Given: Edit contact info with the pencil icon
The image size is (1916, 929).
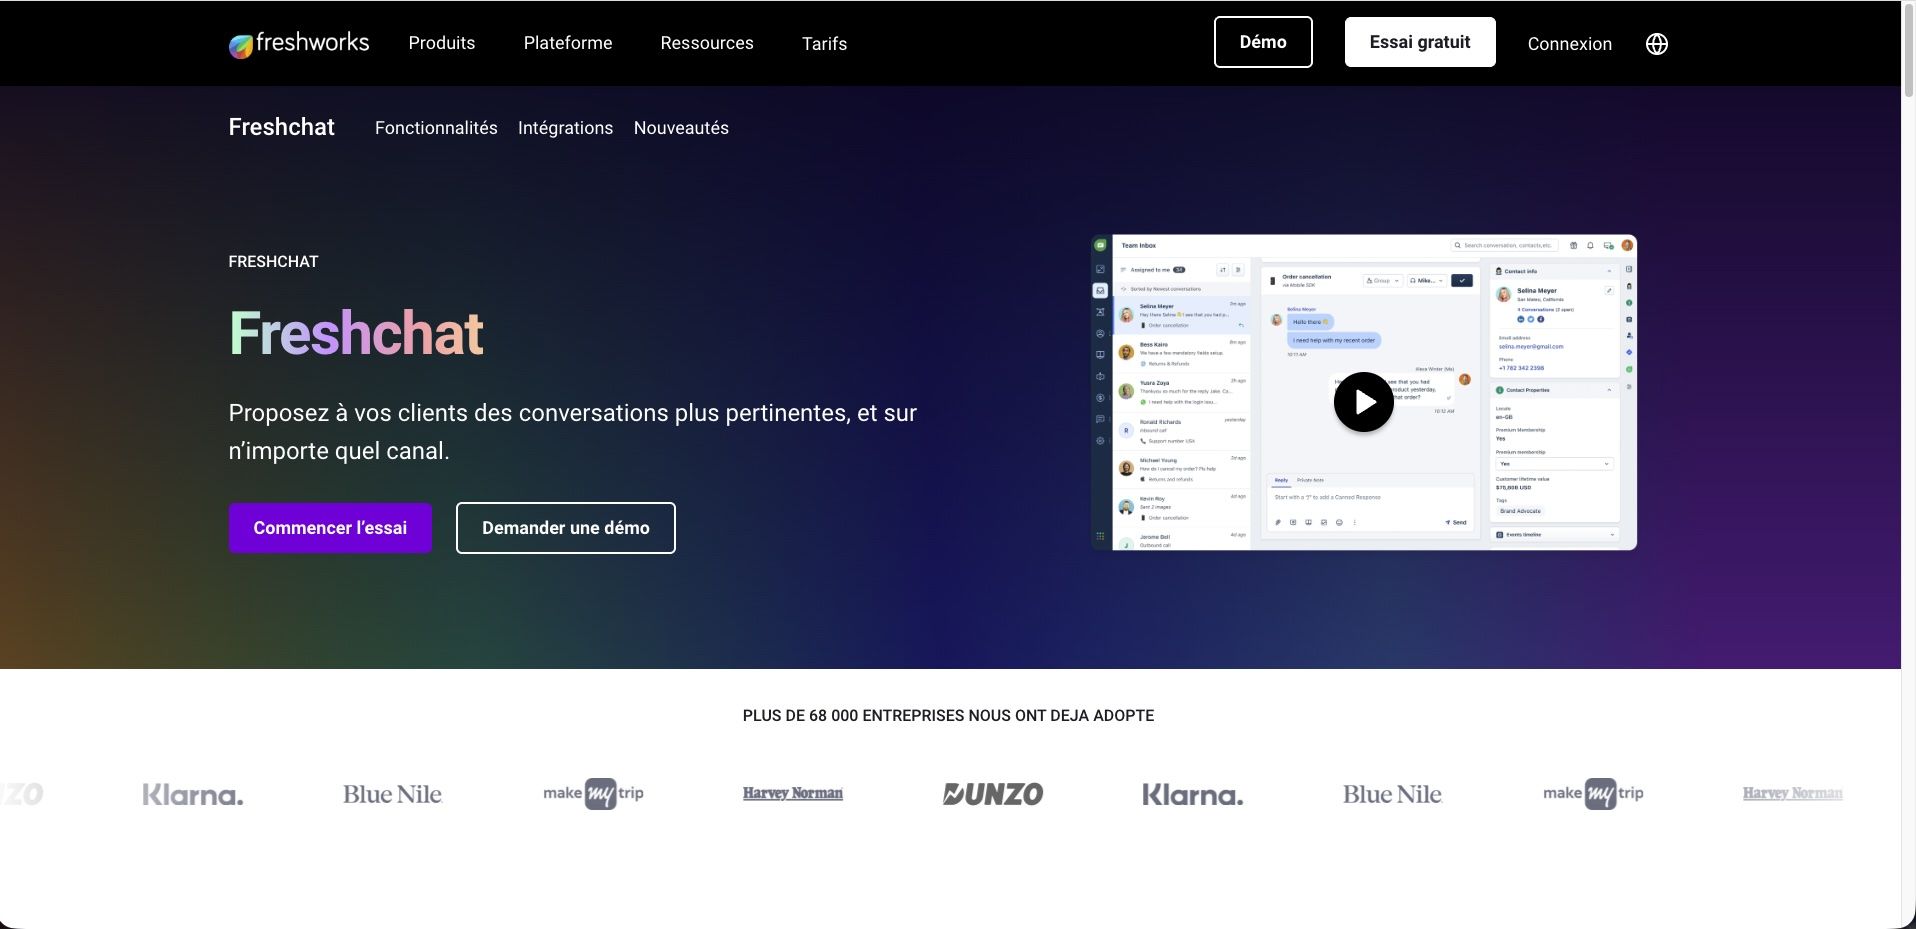Looking at the screenshot, I should point(1609,291).
